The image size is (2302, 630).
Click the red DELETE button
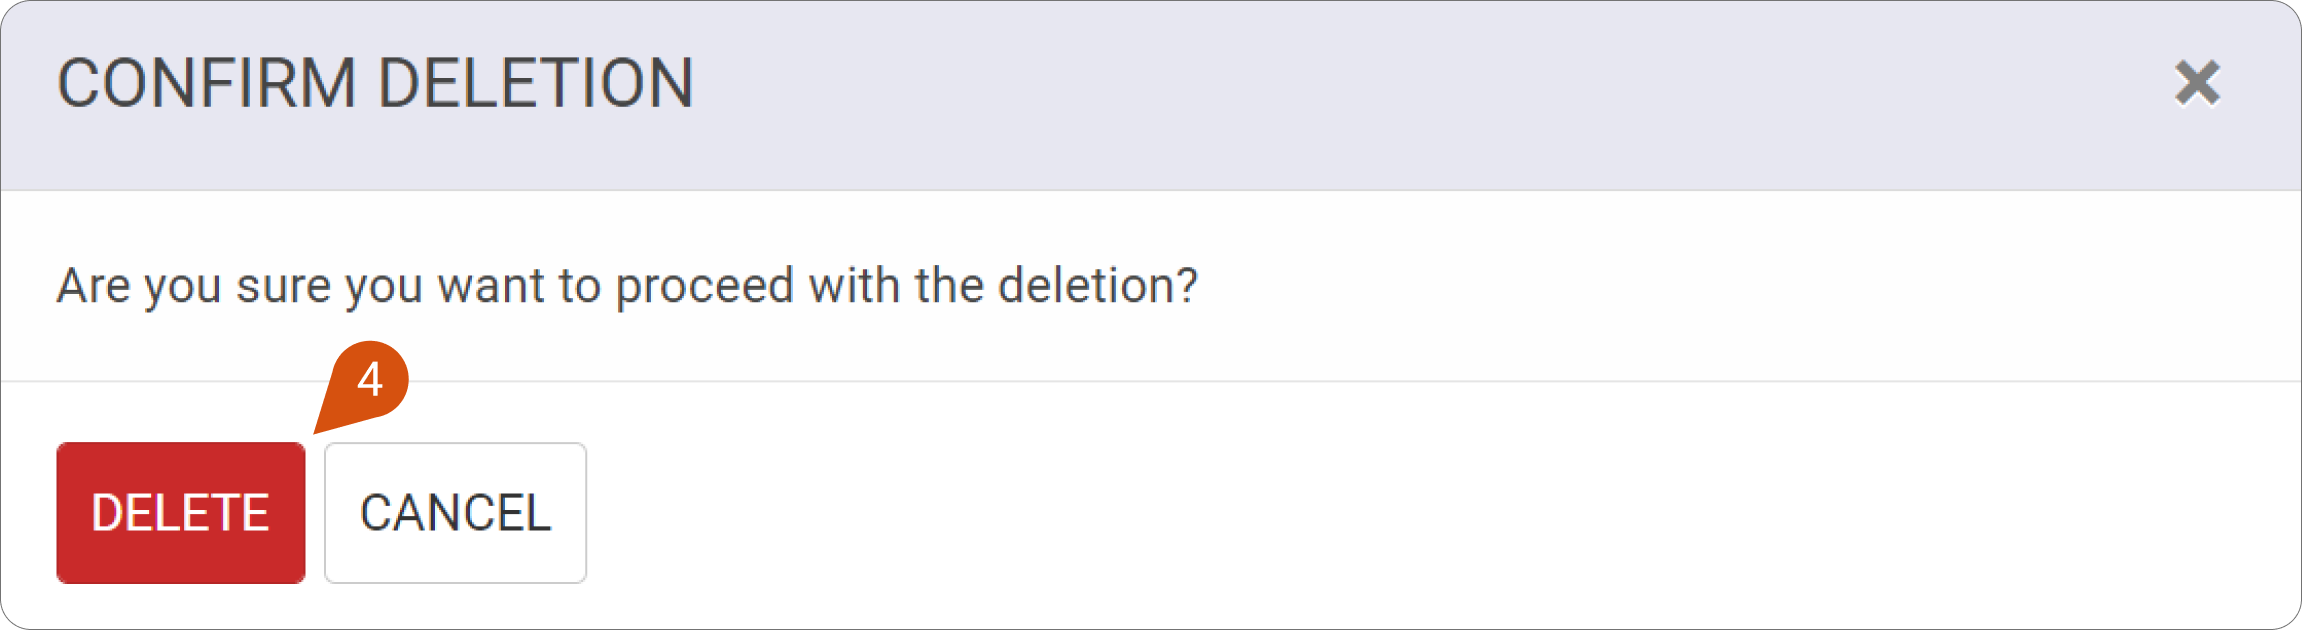pos(181,512)
